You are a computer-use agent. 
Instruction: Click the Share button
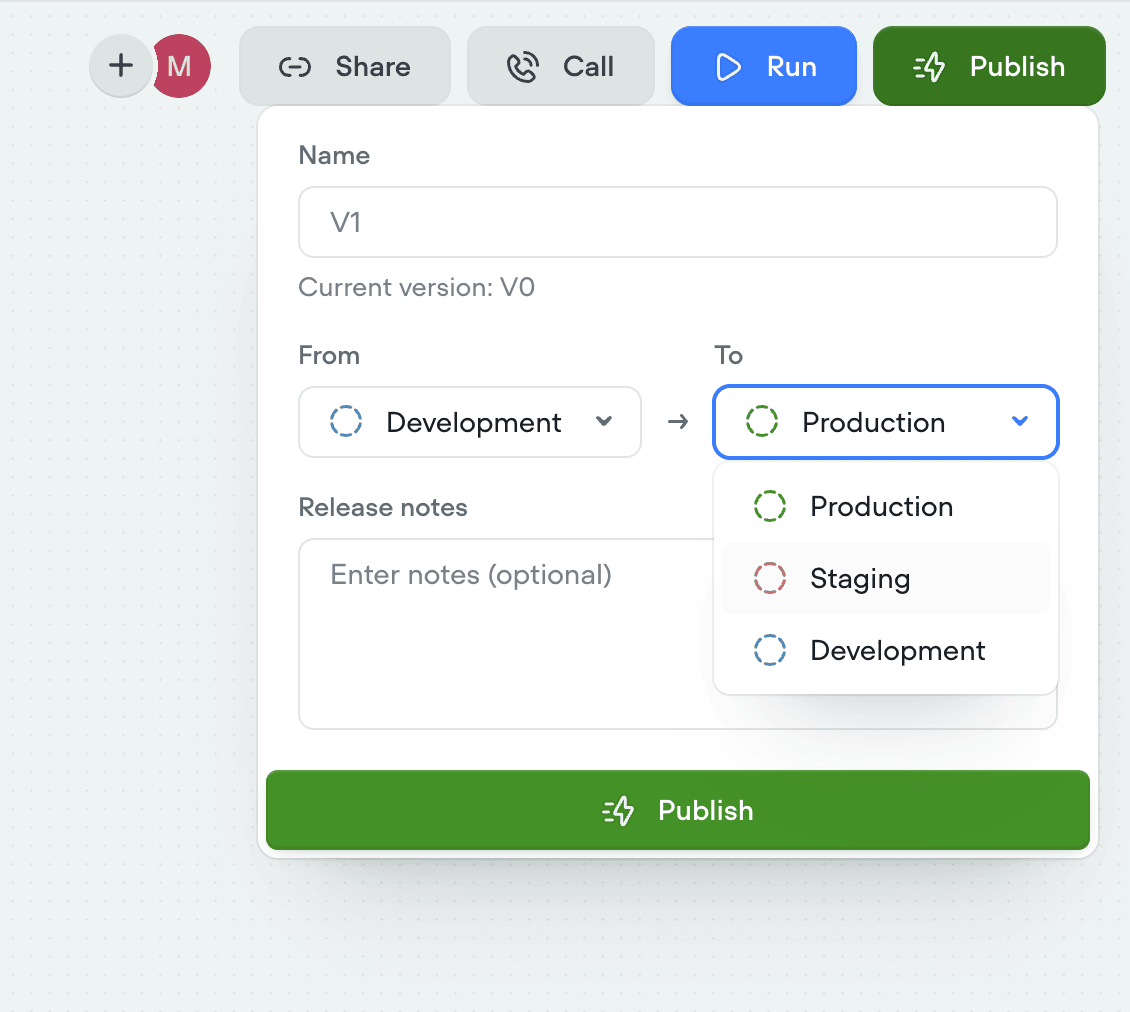[344, 66]
